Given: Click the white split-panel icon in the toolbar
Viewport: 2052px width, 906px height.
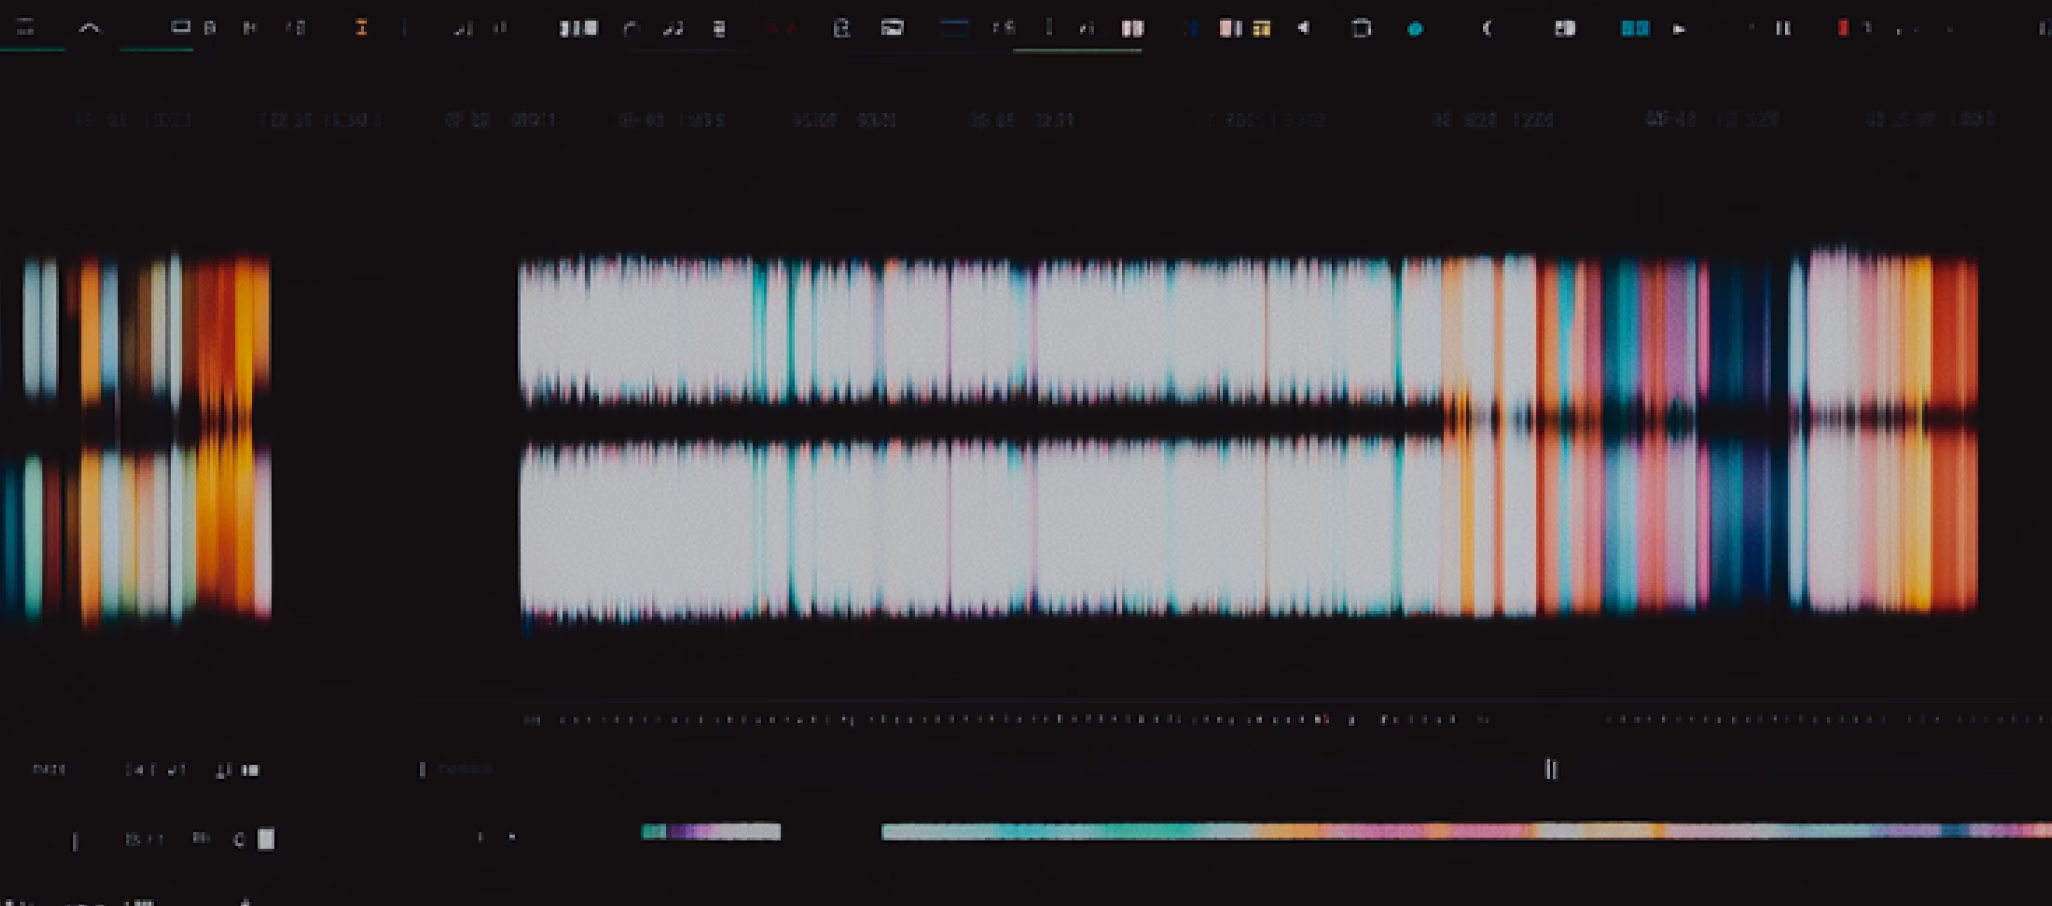Looking at the screenshot, I should 1565,28.
